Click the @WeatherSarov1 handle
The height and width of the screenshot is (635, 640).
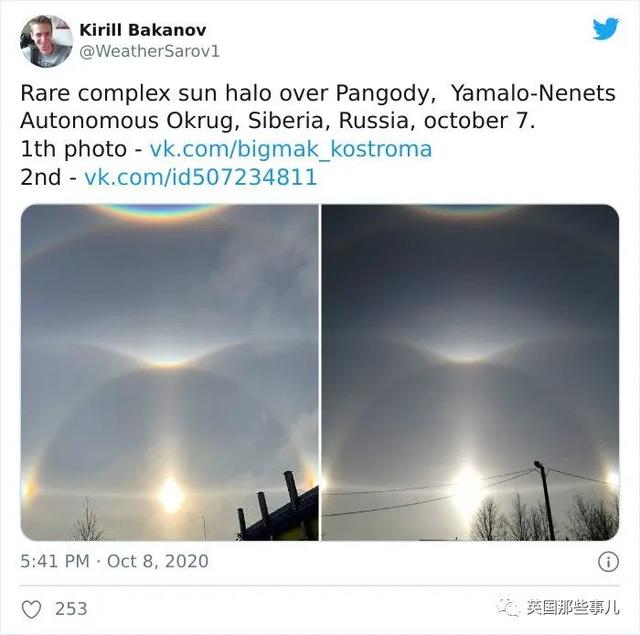tap(149, 51)
